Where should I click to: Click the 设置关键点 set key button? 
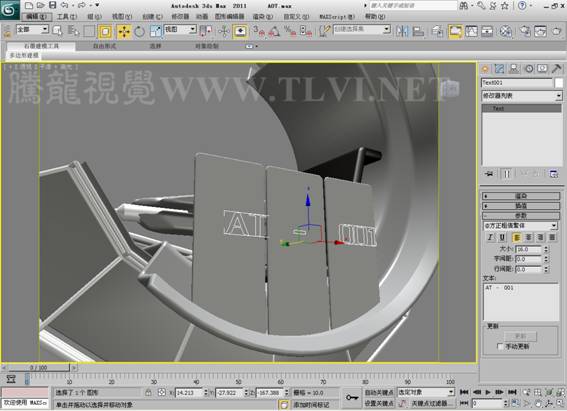379,403
